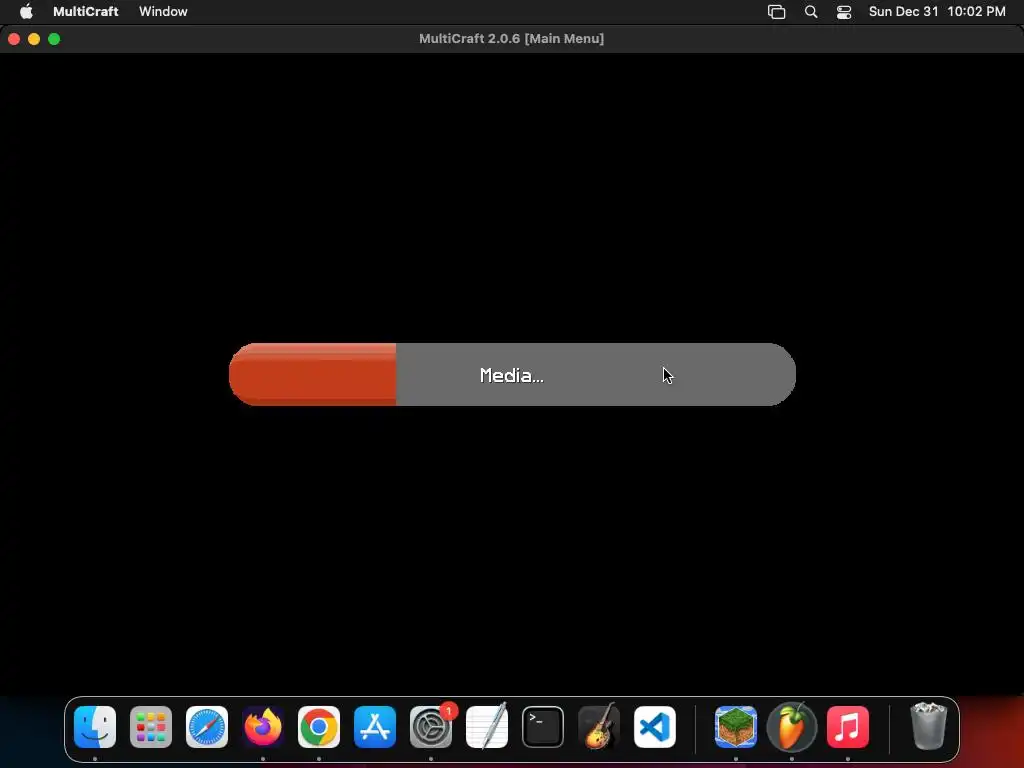Open the MultiCraft application menu
Viewport: 1024px width, 768px height.
[86, 11]
